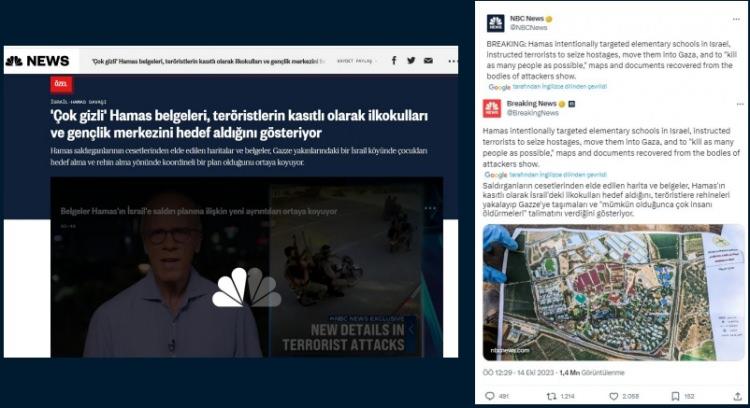The height and width of the screenshot is (408, 750).
Task: Open Breaking News profile avatar
Action: 492,109
